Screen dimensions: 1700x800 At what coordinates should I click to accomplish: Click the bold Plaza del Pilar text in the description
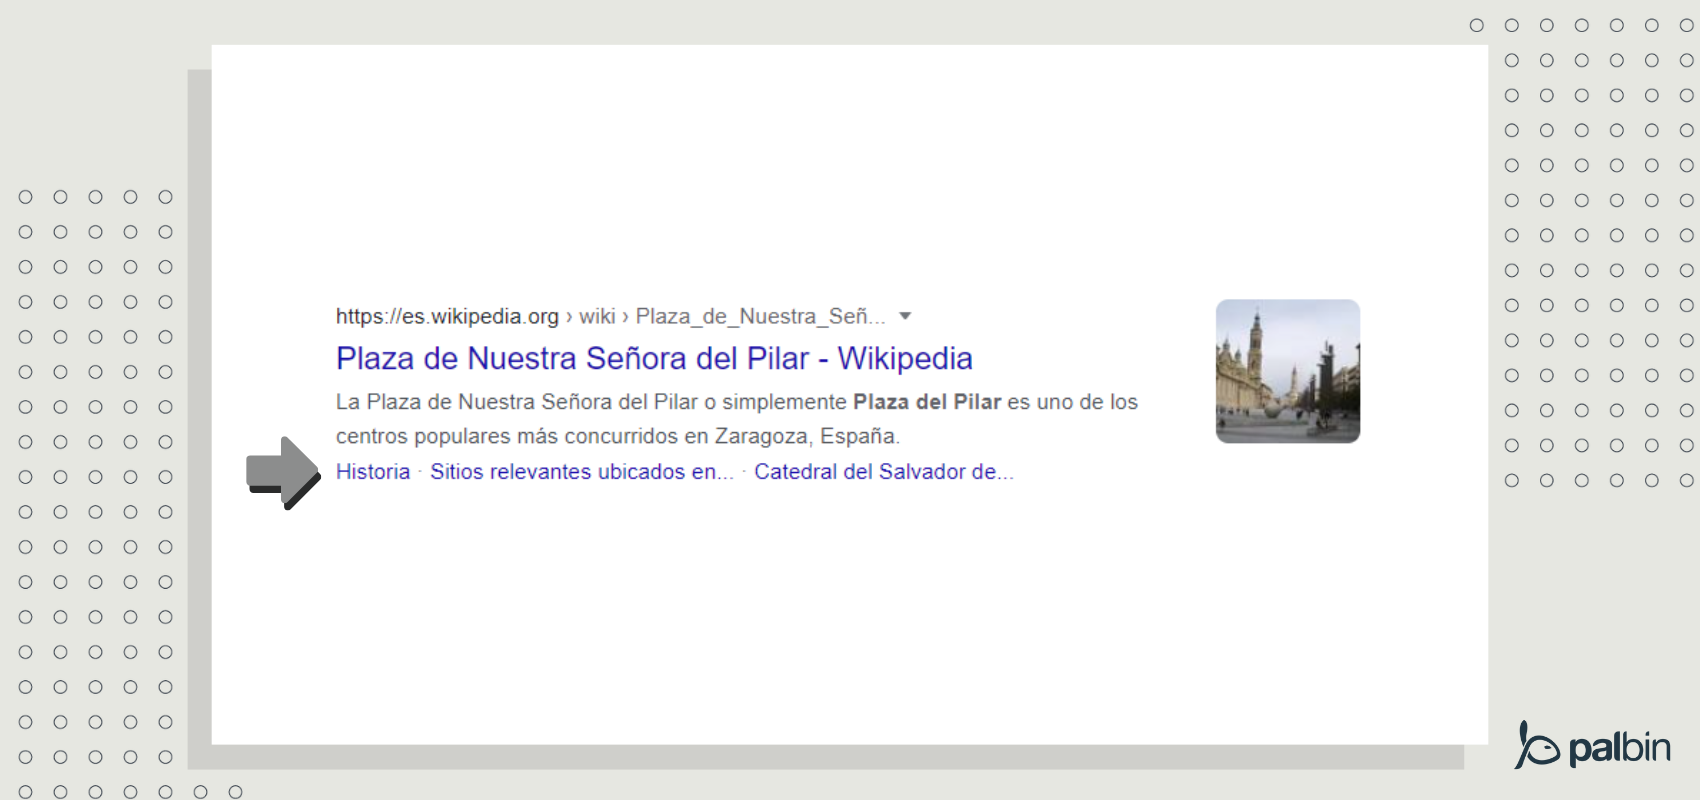[x=927, y=402]
